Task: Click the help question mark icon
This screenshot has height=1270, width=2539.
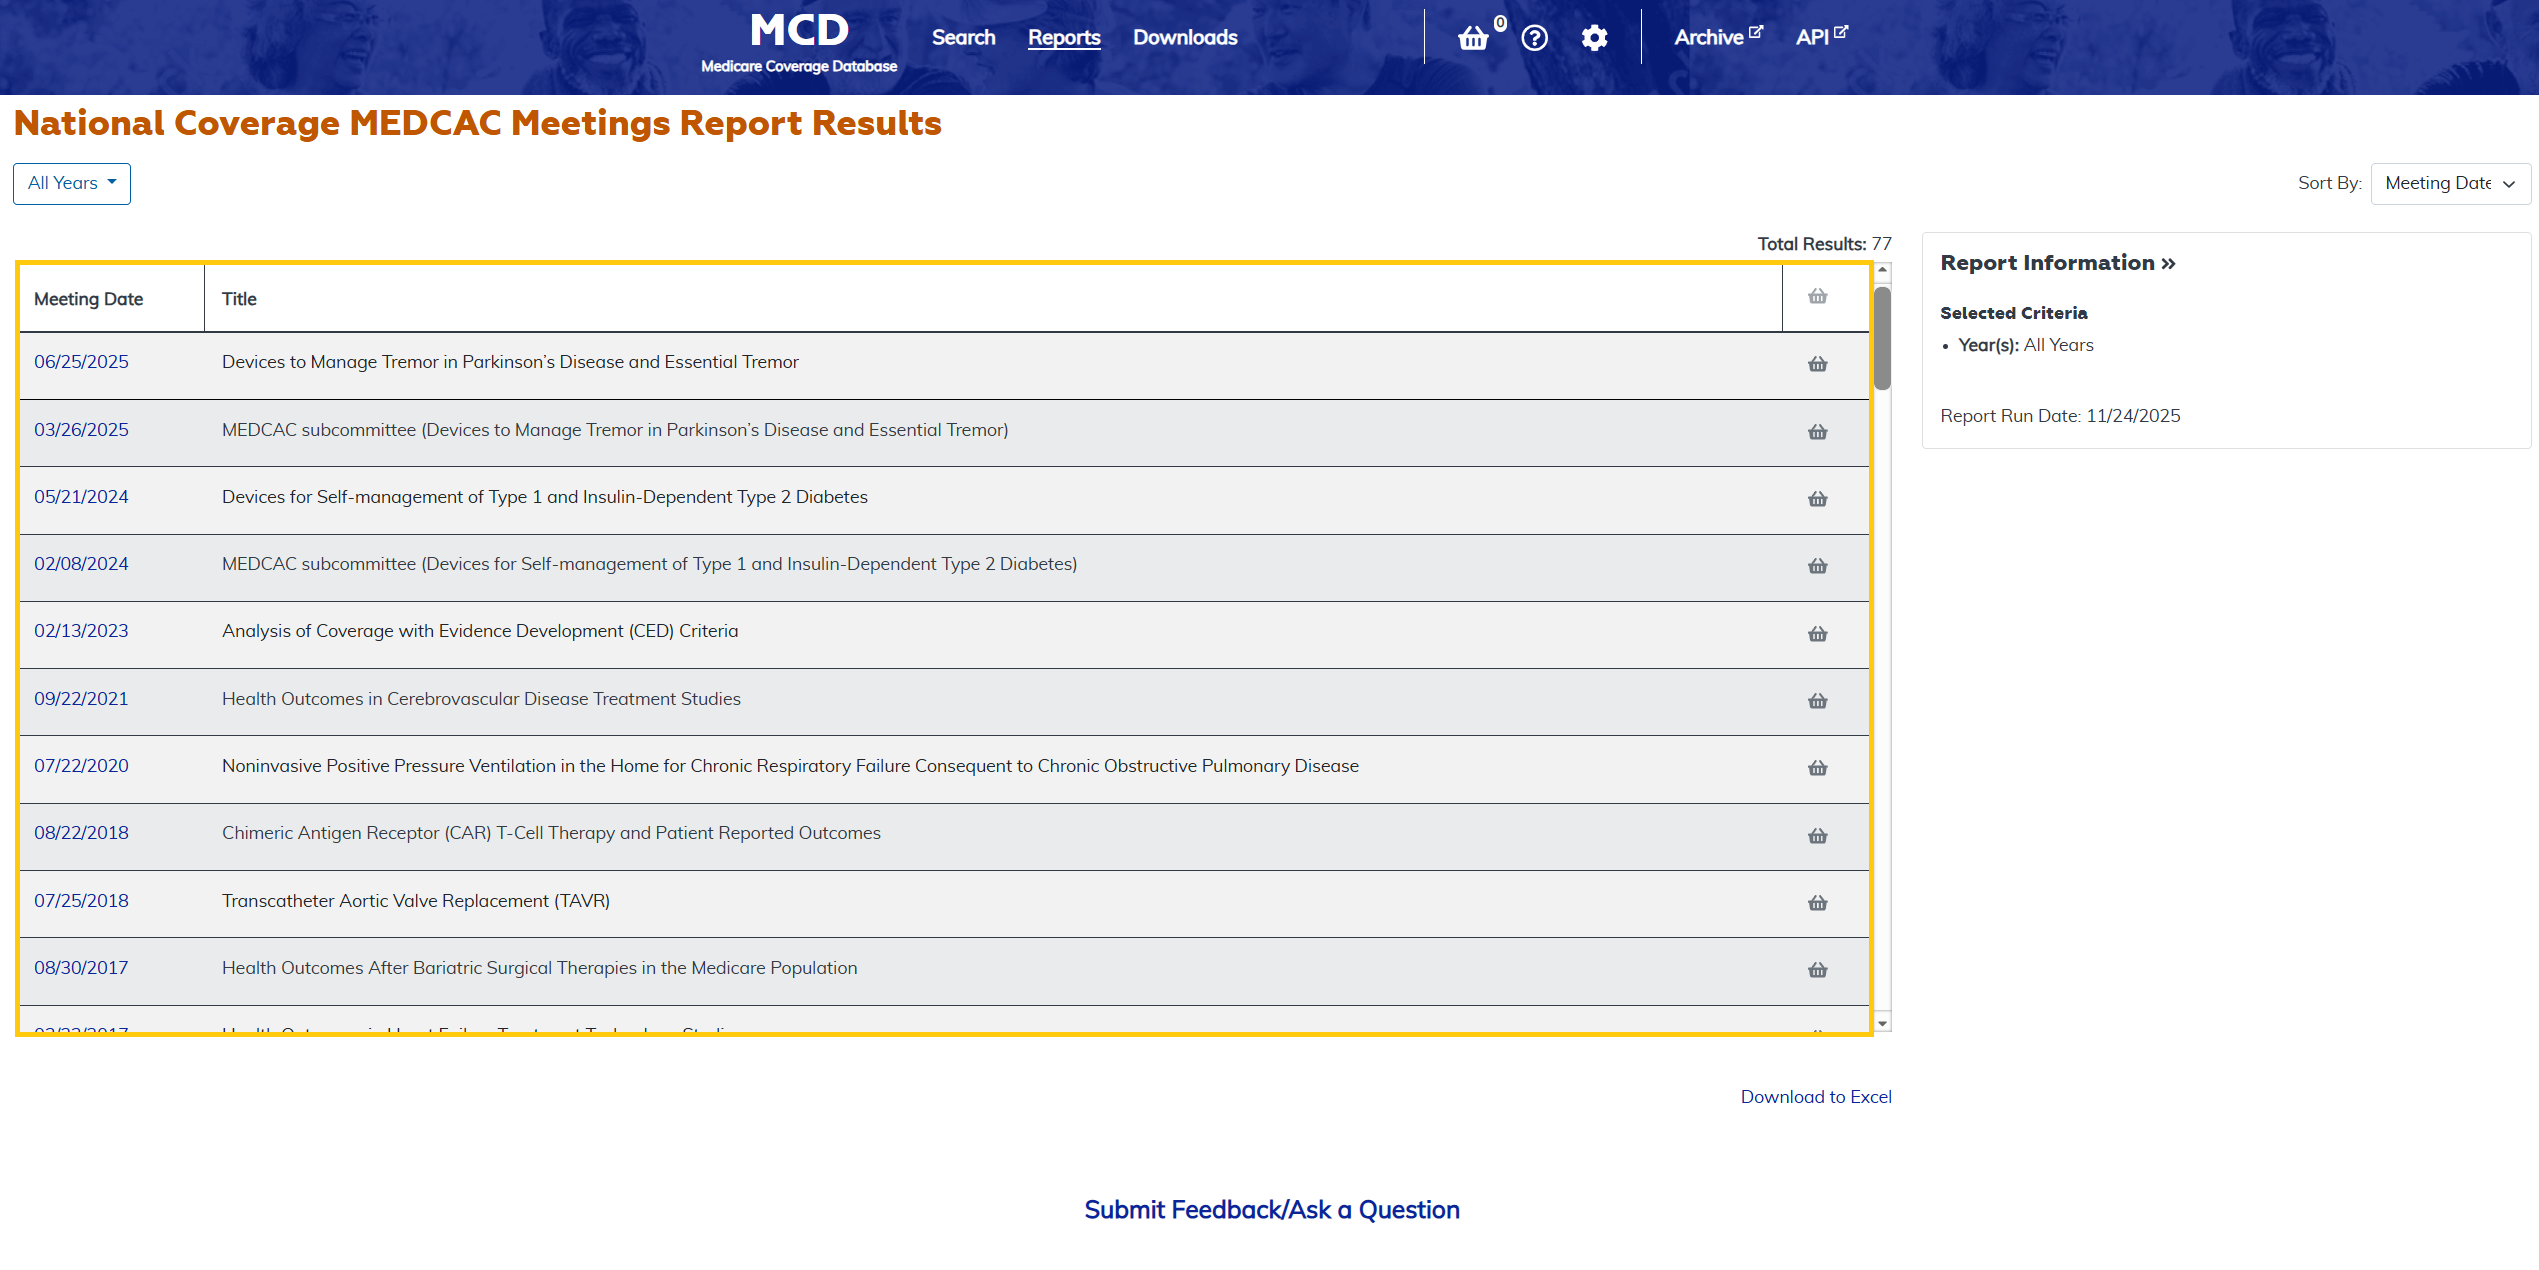Action: click(x=1534, y=38)
